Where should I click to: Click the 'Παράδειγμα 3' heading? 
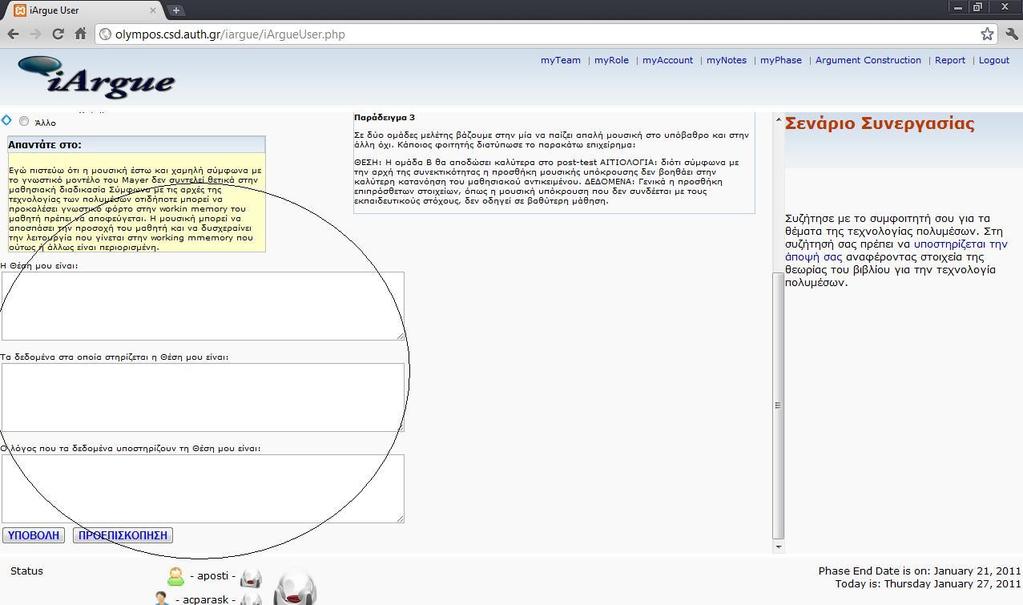pyautogui.click(x=384, y=117)
